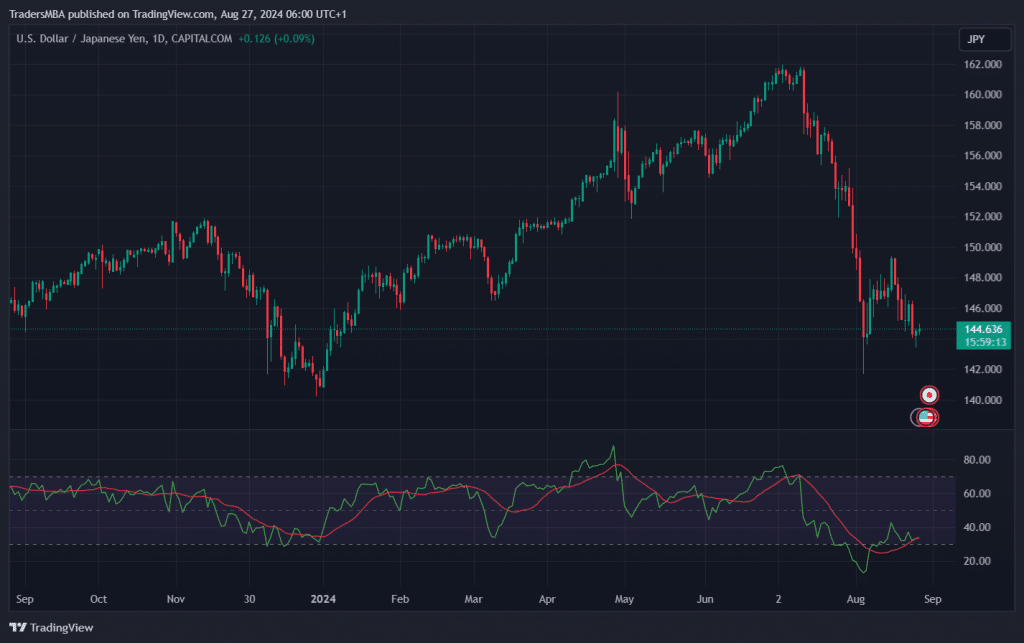Viewport: 1024px width, 643px height.
Task: Click the 156.000 price axis label
Action: click(982, 156)
